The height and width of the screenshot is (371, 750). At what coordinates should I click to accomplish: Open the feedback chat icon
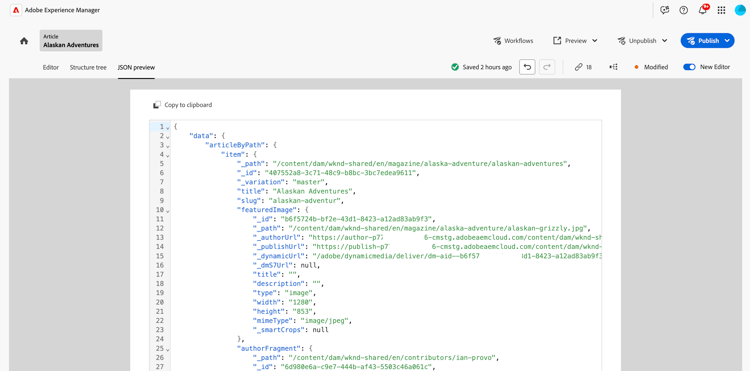click(664, 10)
